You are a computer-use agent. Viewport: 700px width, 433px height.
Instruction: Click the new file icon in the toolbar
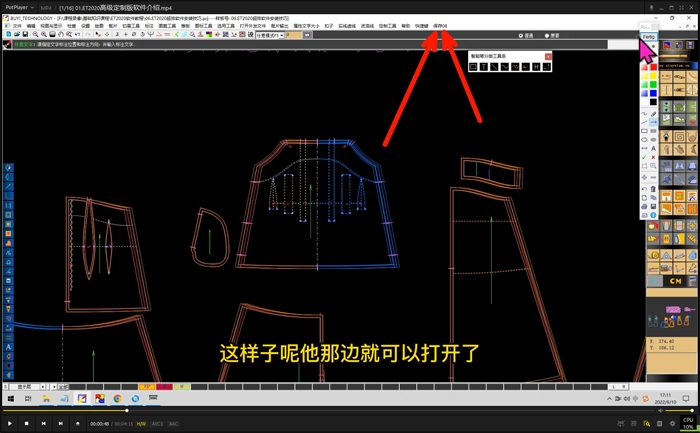[8, 34]
